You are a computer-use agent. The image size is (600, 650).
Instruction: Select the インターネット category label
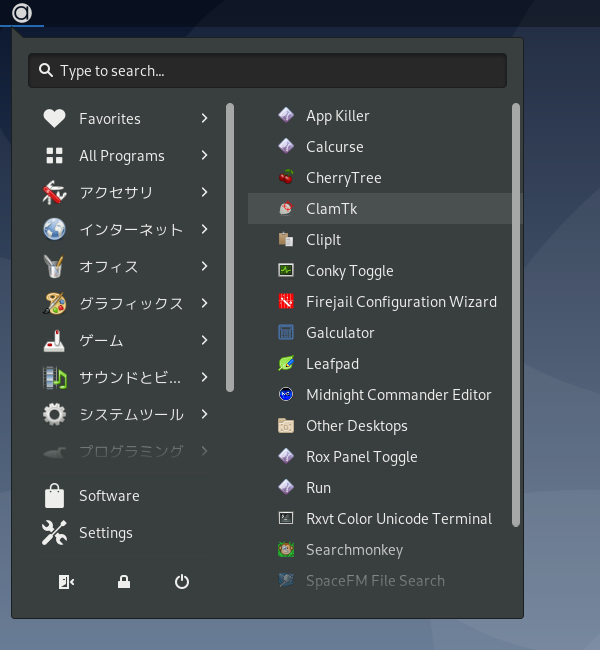(131, 229)
